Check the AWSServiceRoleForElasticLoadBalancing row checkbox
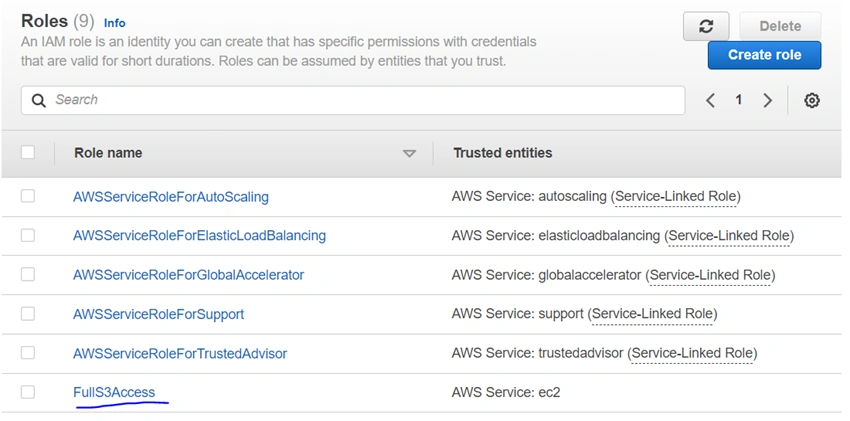 click(28, 235)
